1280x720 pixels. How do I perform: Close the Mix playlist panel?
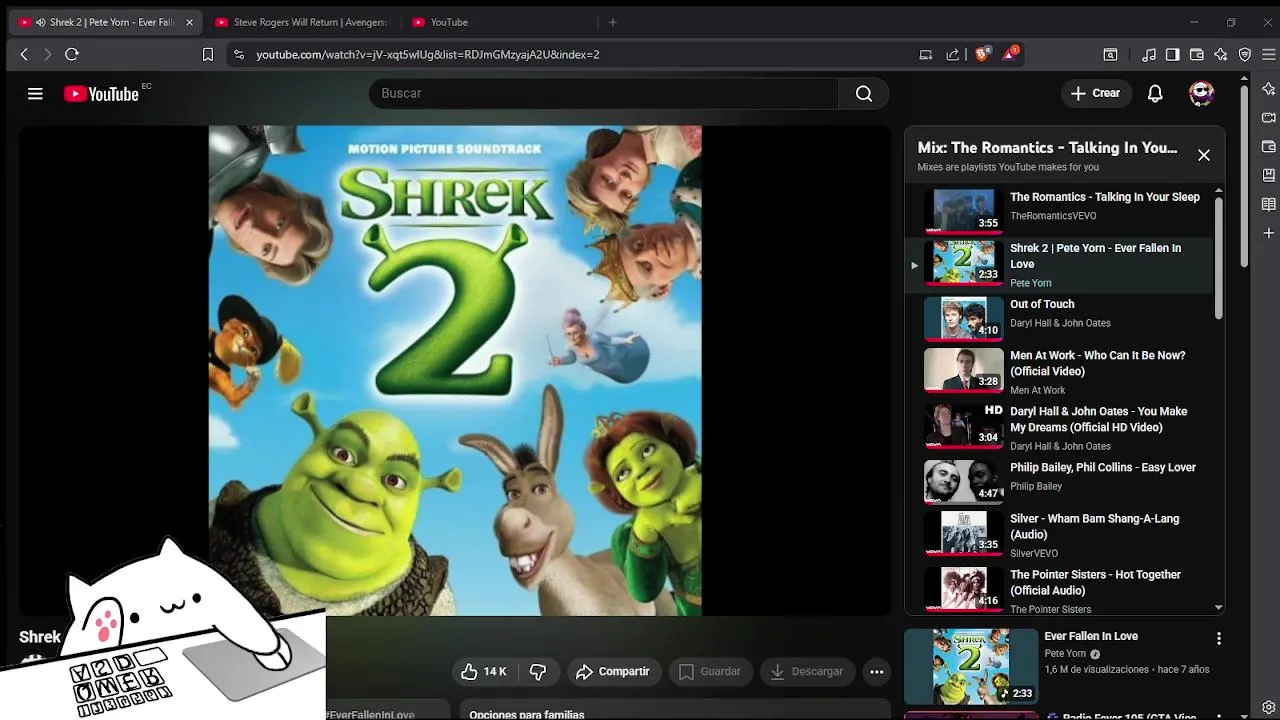pyautogui.click(x=1204, y=155)
